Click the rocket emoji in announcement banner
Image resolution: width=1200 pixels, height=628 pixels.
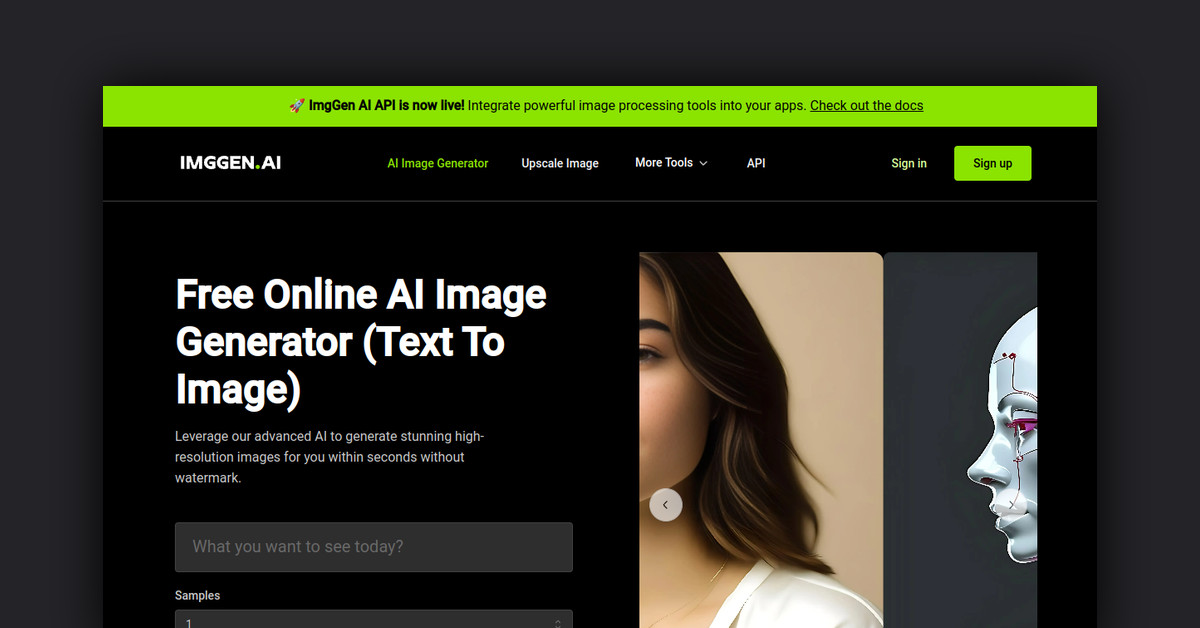point(297,106)
